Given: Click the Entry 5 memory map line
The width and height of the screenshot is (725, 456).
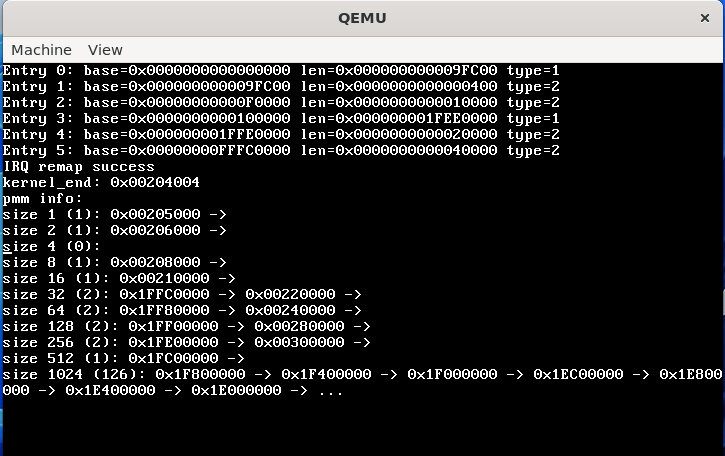Looking at the screenshot, I should (x=281, y=151).
